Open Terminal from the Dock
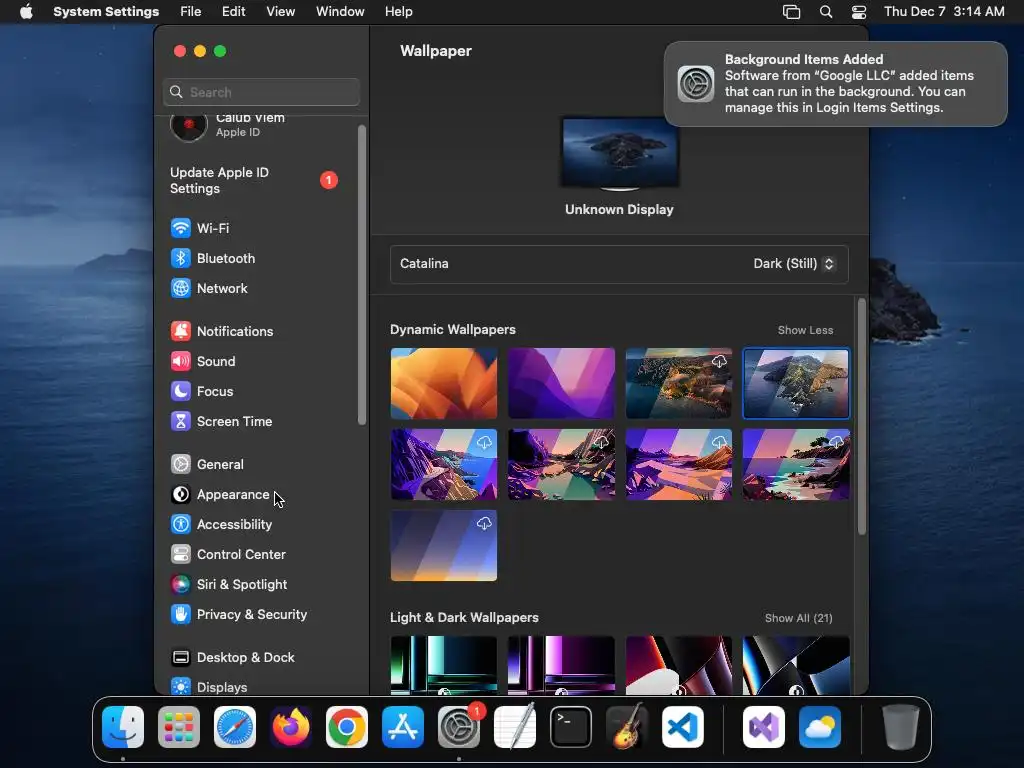This screenshot has width=1024, height=768. (571, 727)
